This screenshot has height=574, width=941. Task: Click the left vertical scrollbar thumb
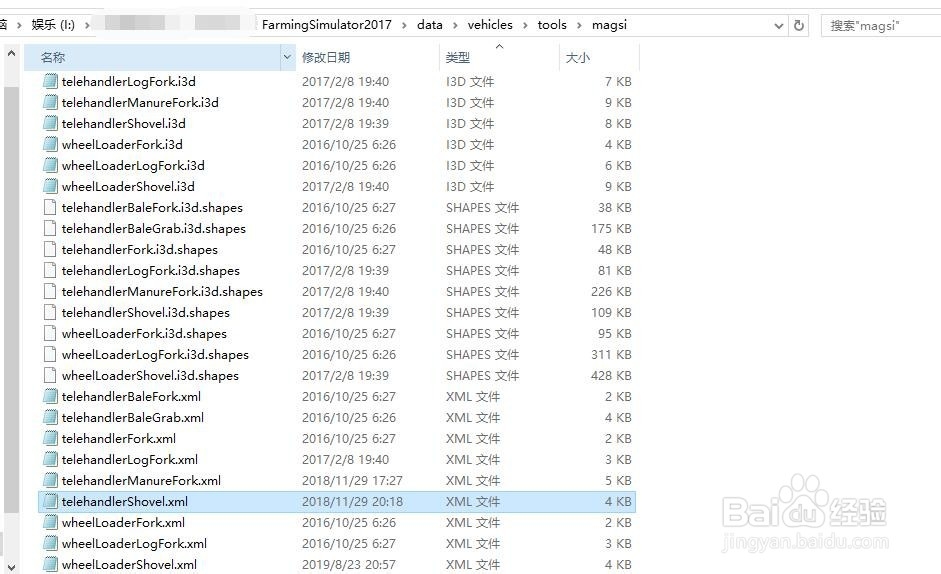[11, 300]
